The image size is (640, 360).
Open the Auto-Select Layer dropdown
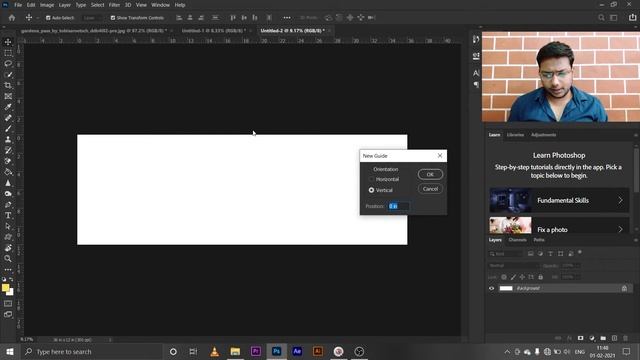pyautogui.click(x=93, y=18)
